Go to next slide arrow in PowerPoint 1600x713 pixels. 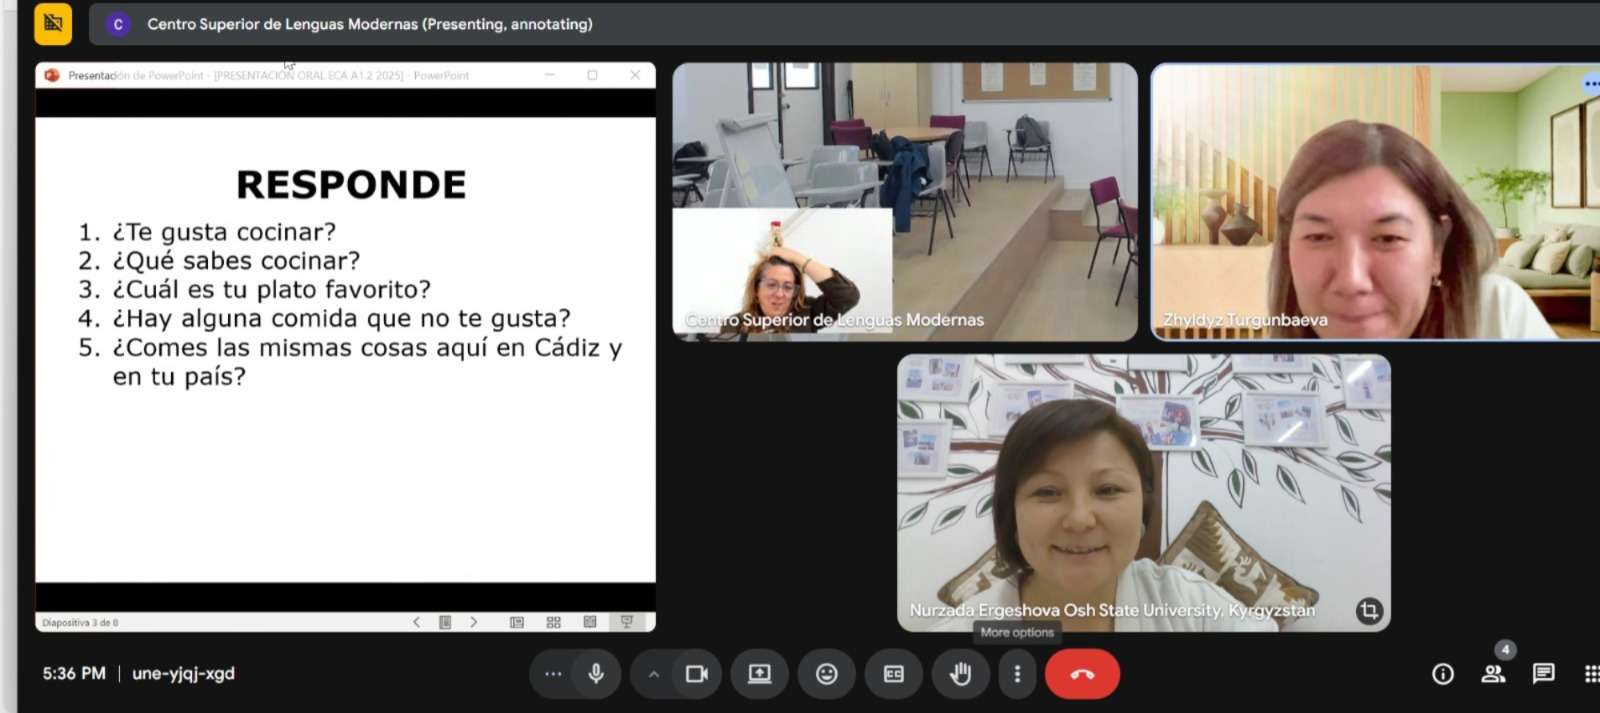[x=474, y=622]
